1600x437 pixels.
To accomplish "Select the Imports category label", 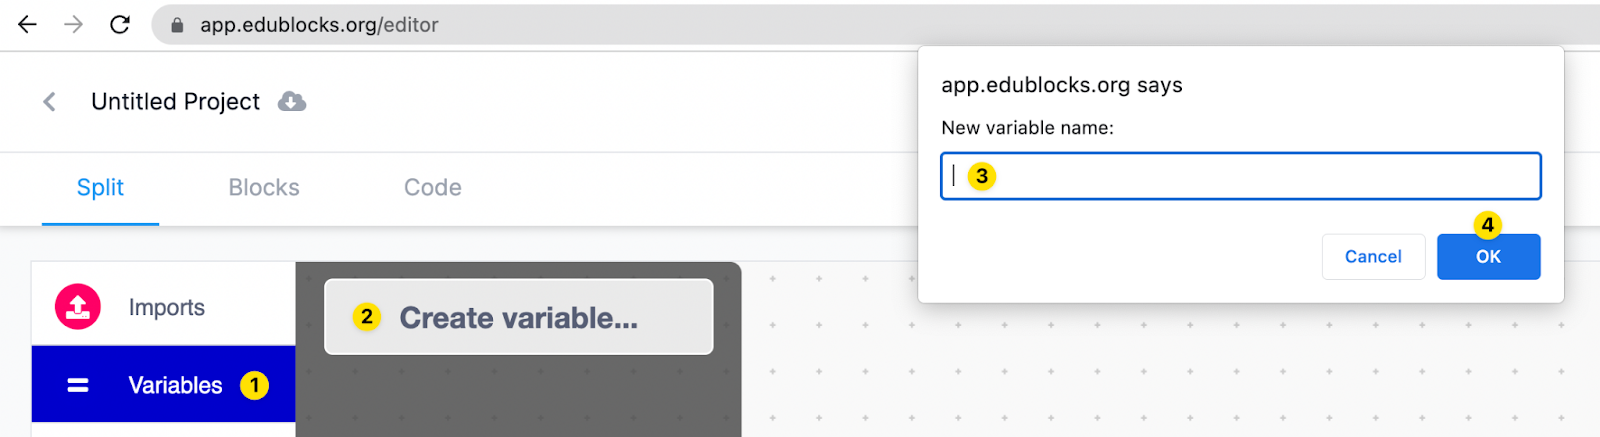I will [167, 308].
